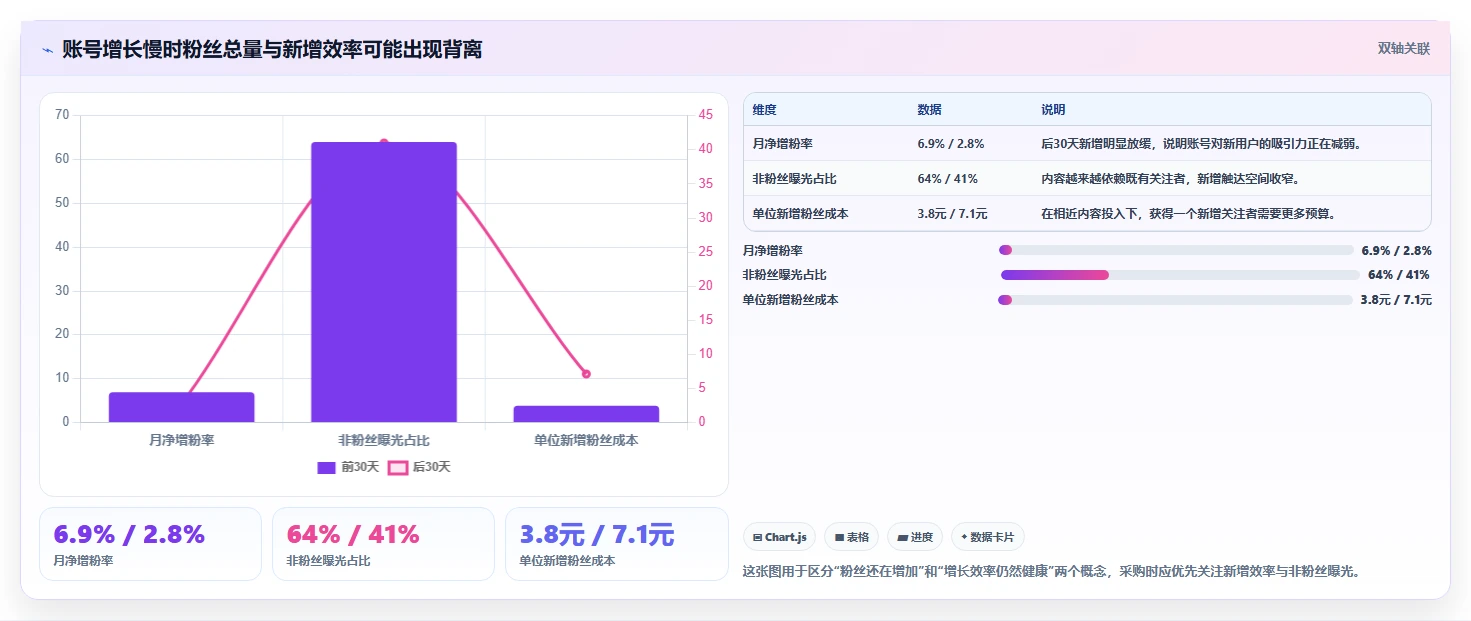
Task: Click the description starting 内容越来越依赖既有关注者
Action: [1170, 179]
